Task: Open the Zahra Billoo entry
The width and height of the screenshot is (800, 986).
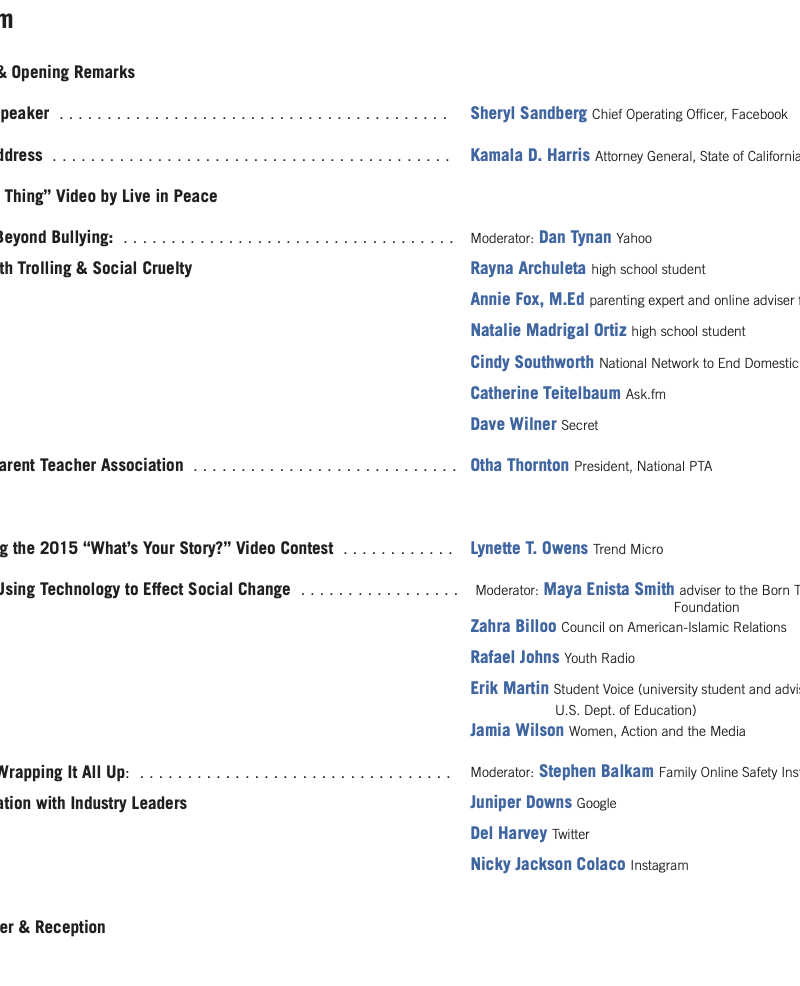Action: [x=513, y=627]
